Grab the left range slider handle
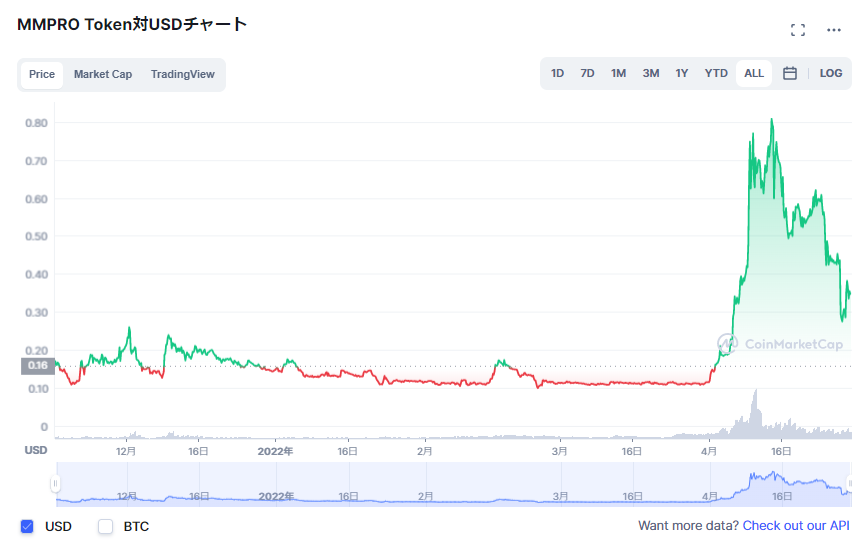Viewport: 868px width, 547px height. tap(55, 483)
